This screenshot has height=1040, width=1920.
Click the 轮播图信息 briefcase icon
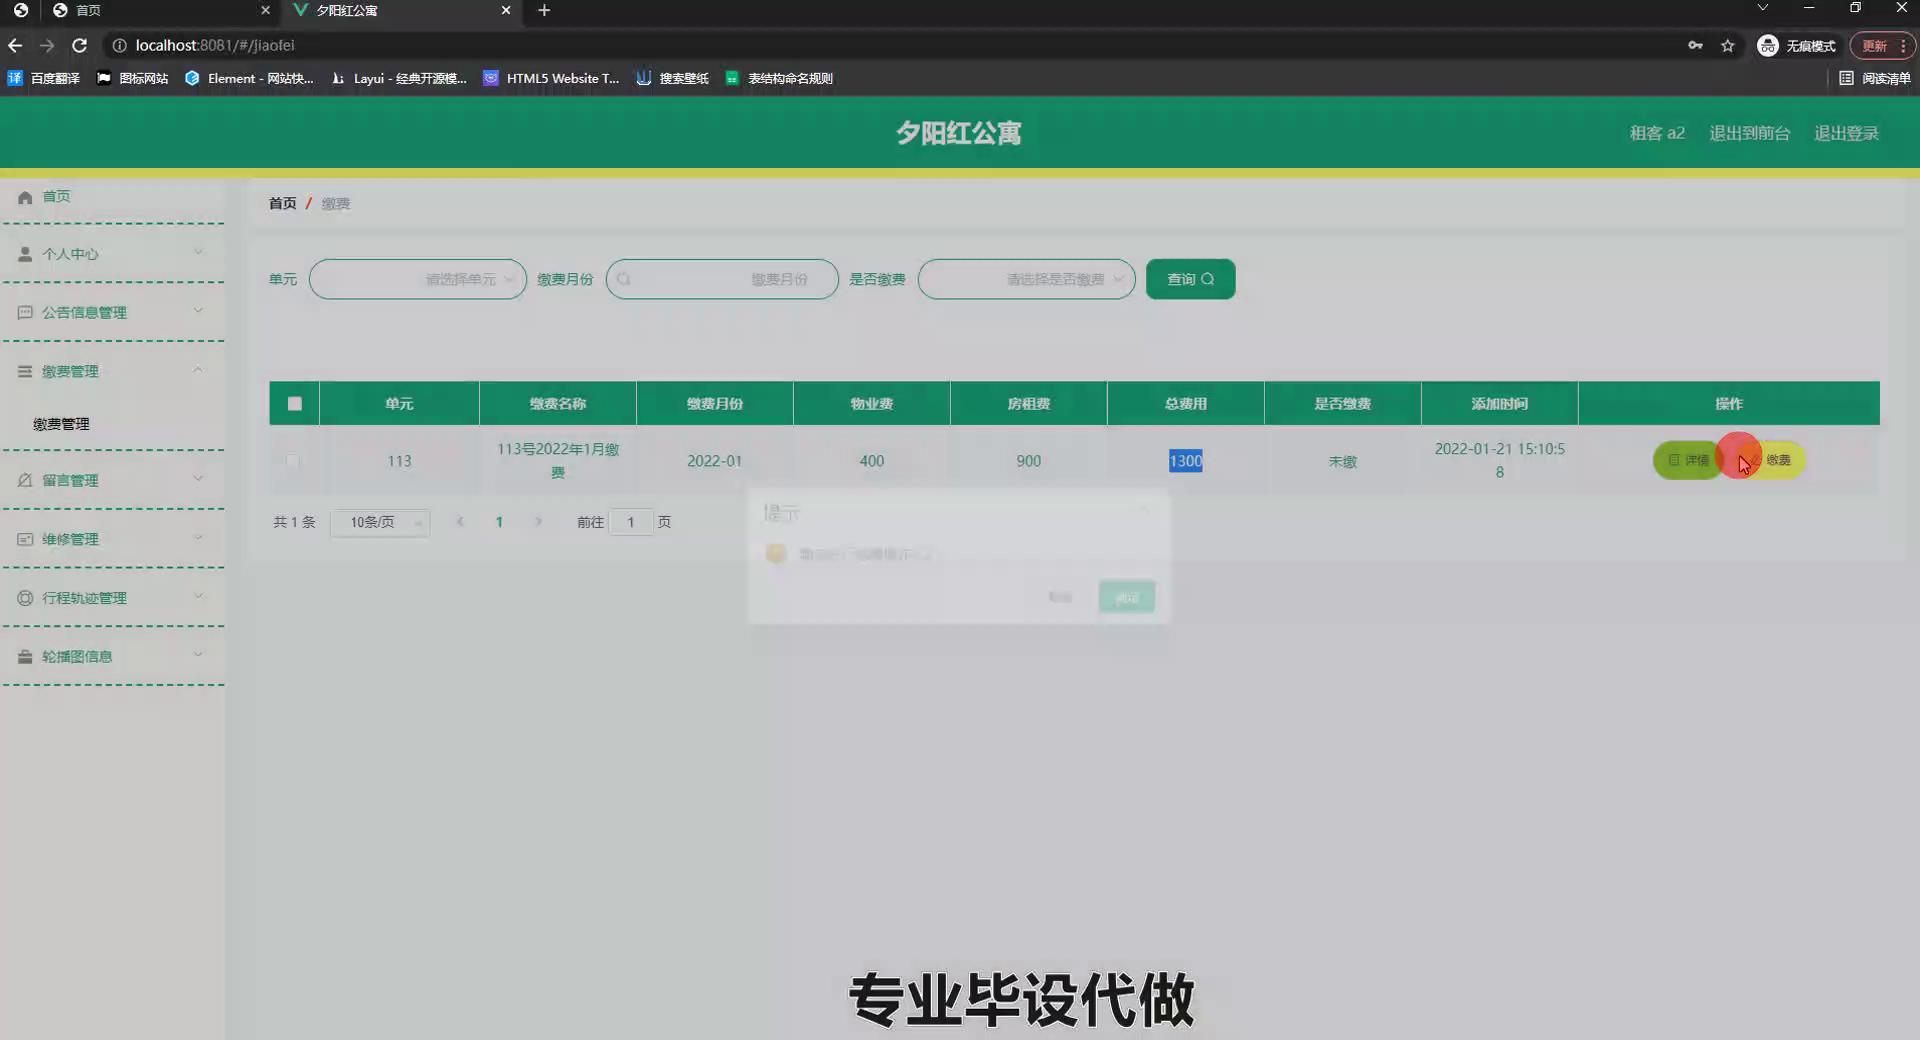pos(25,657)
